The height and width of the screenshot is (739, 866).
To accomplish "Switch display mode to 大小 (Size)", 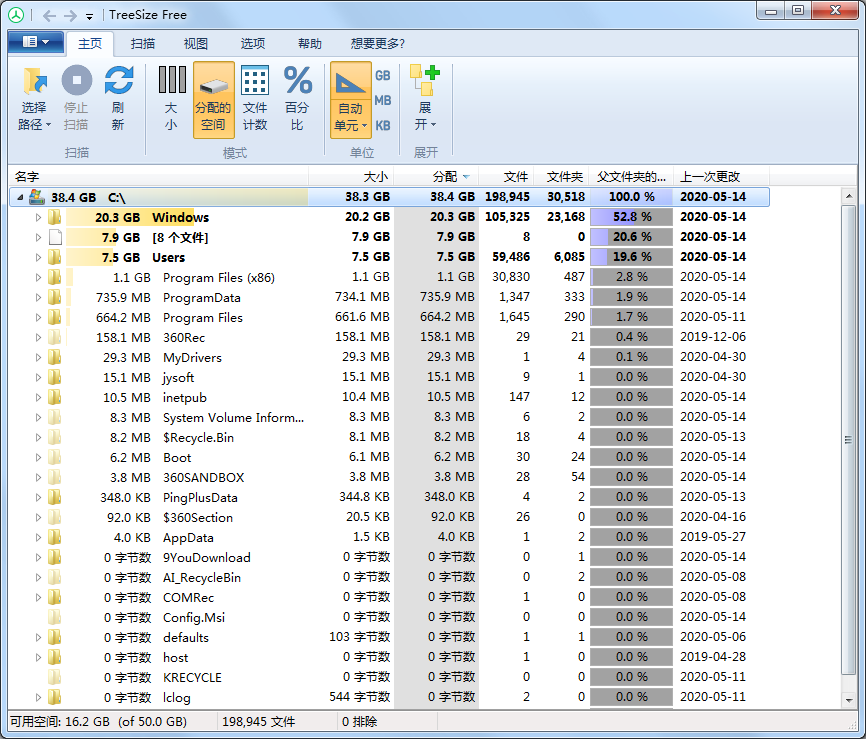I will [171, 95].
